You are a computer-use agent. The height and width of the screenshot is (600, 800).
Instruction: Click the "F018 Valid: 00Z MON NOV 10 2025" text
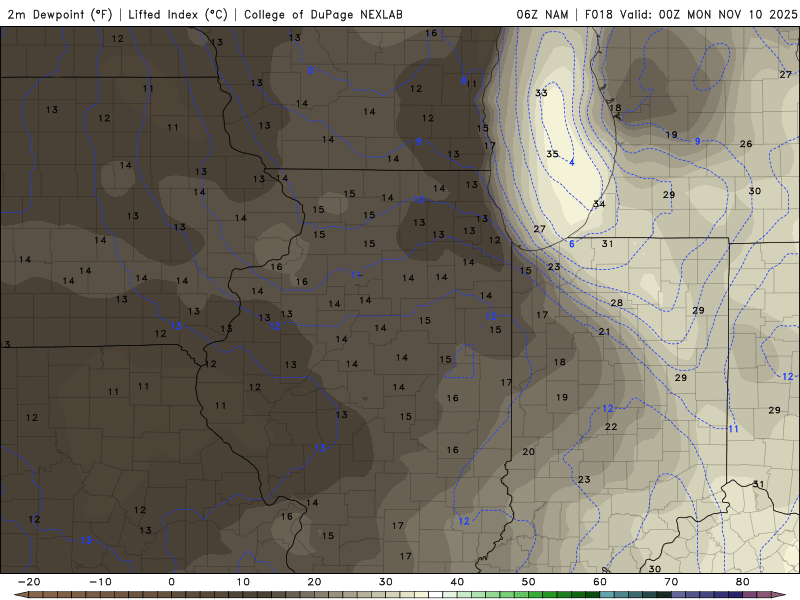pyautogui.click(x=690, y=14)
